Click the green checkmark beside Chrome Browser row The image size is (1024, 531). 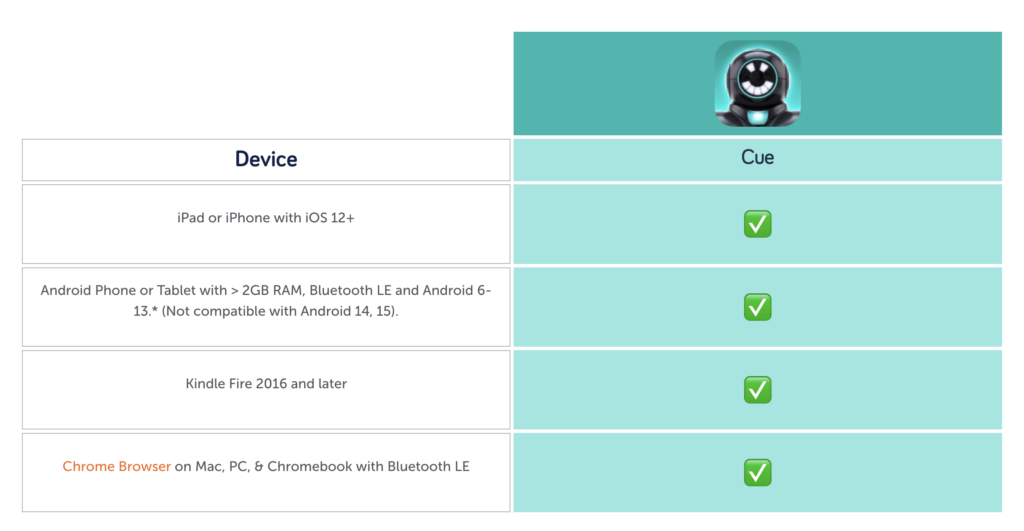pos(757,472)
